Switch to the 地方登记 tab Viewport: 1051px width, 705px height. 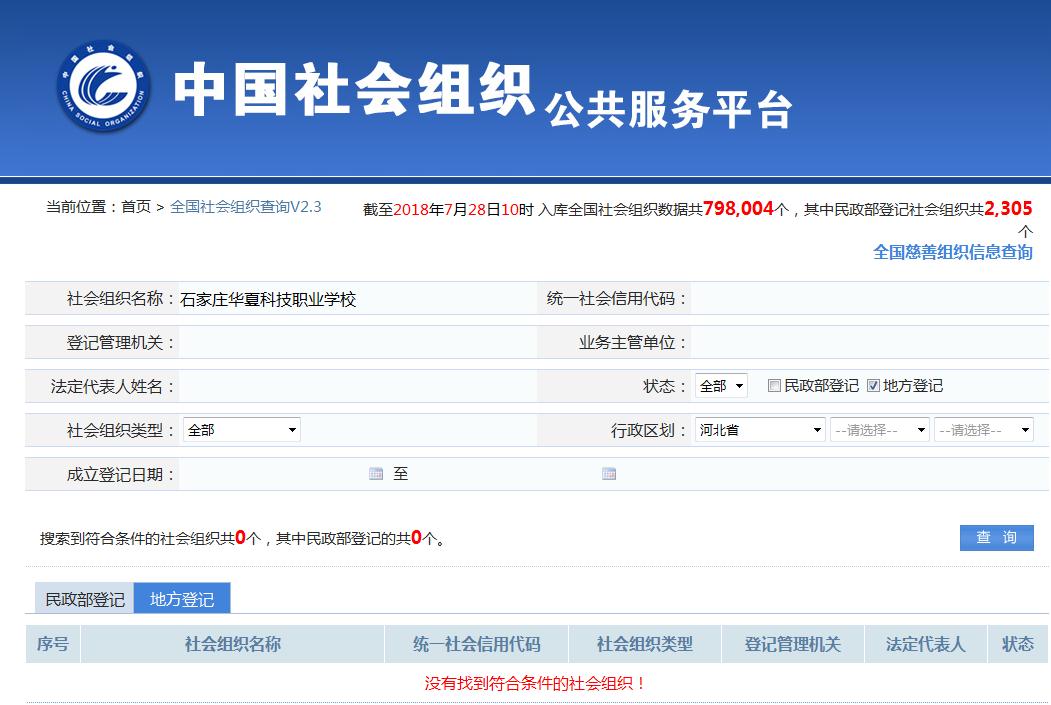pyautogui.click(x=182, y=598)
